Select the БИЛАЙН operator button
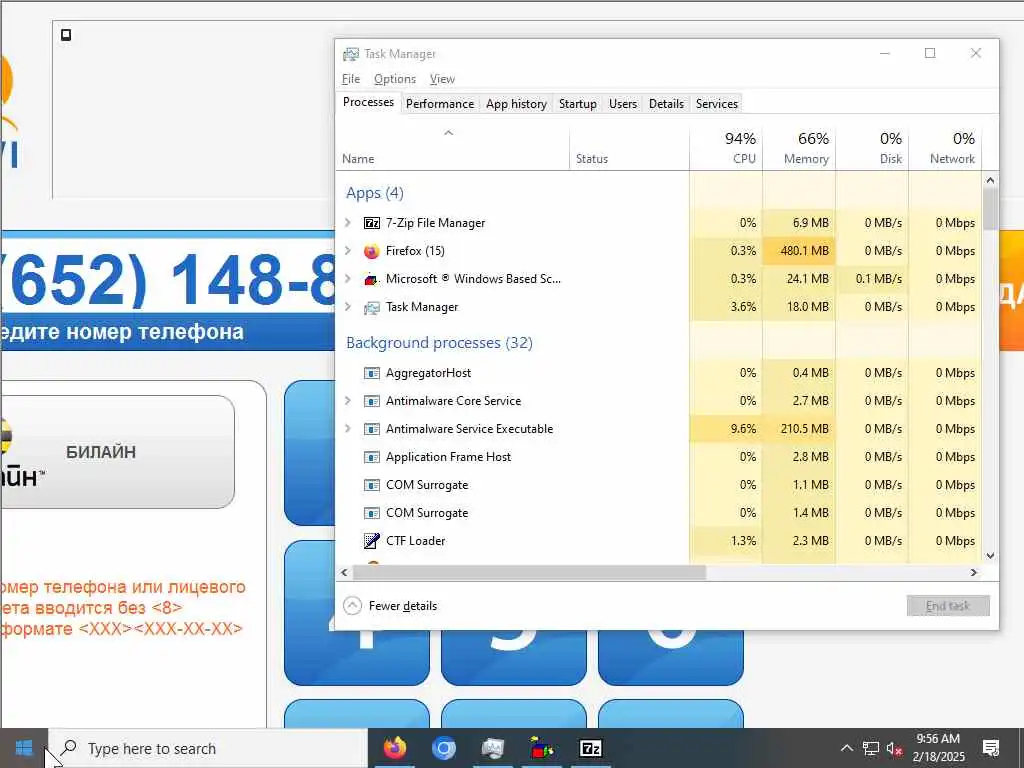Viewport: 1024px width, 768px height. pos(118,452)
